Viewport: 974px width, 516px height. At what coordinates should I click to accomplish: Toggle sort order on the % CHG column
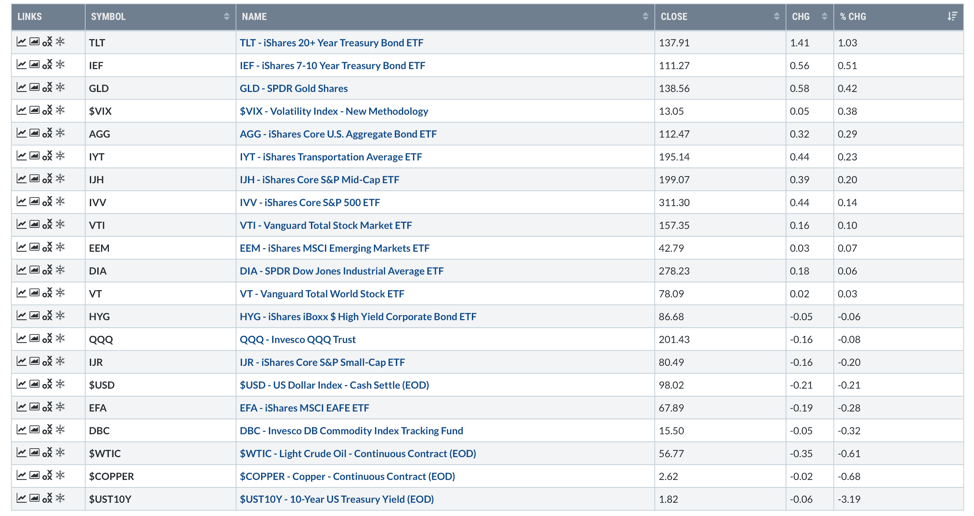point(898,17)
